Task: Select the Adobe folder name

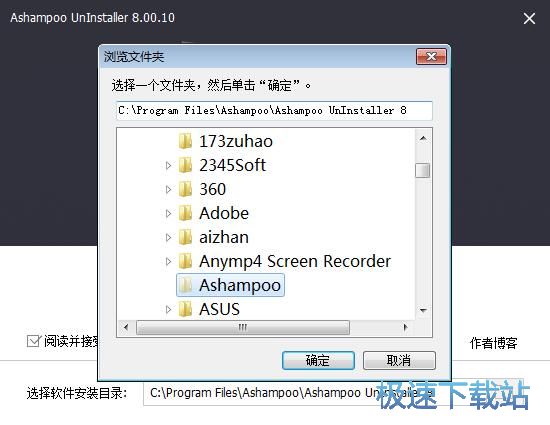Action: click(224, 213)
